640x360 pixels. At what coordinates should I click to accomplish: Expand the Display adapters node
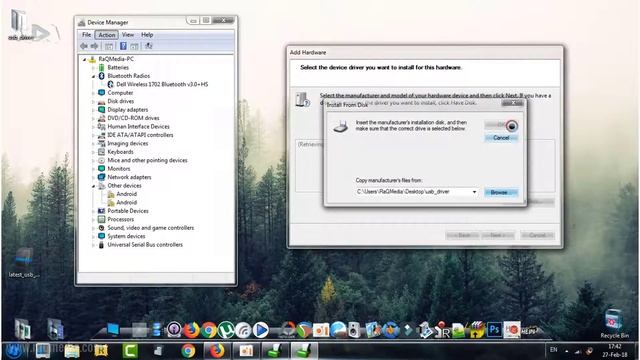click(93, 110)
